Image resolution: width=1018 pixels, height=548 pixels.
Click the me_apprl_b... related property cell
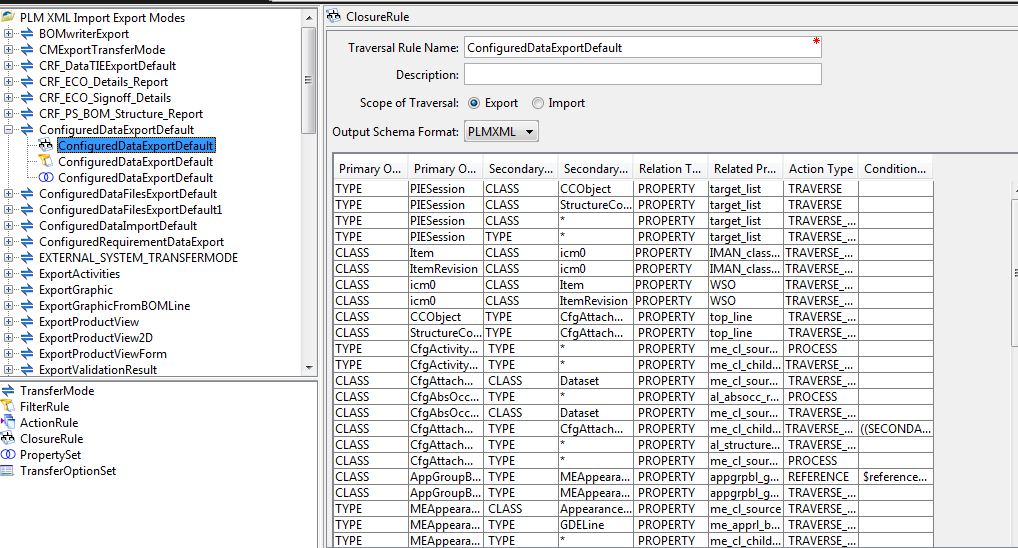[x=745, y=525]
